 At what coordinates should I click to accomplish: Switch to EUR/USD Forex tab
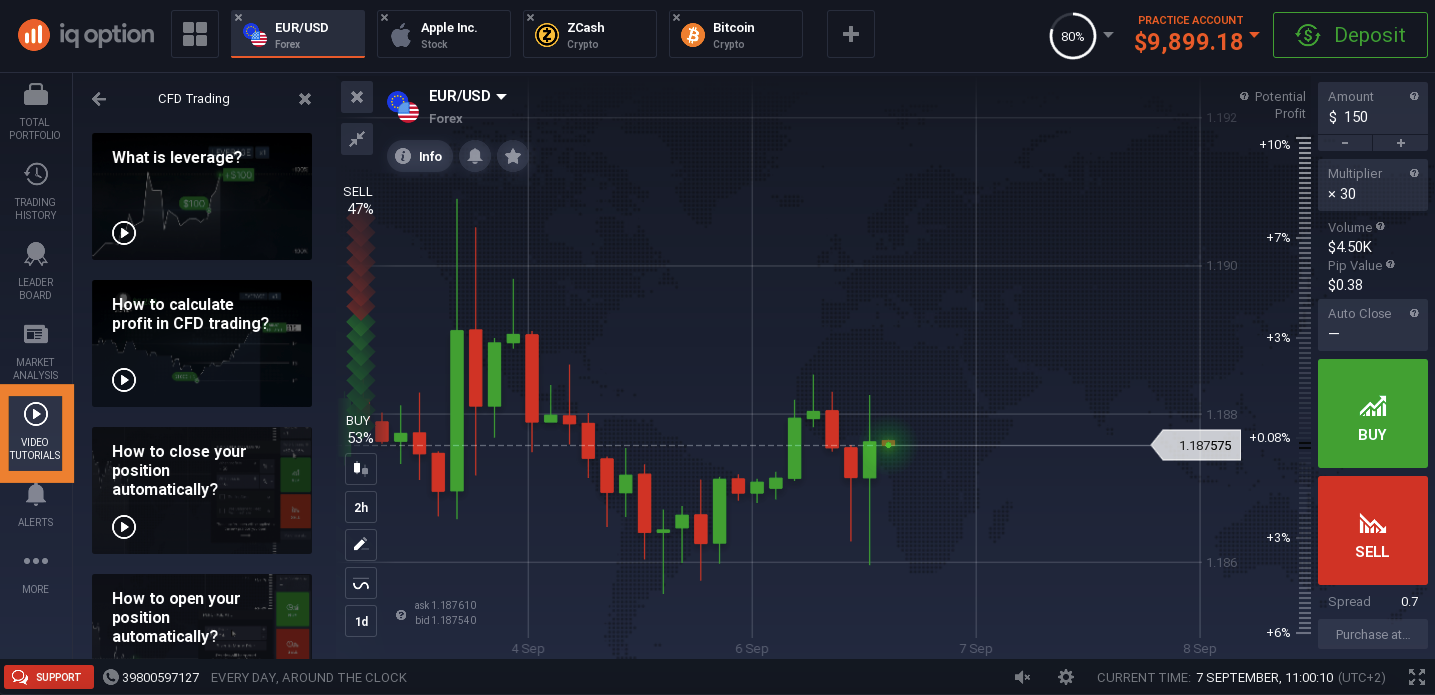[x=298, y=35]
